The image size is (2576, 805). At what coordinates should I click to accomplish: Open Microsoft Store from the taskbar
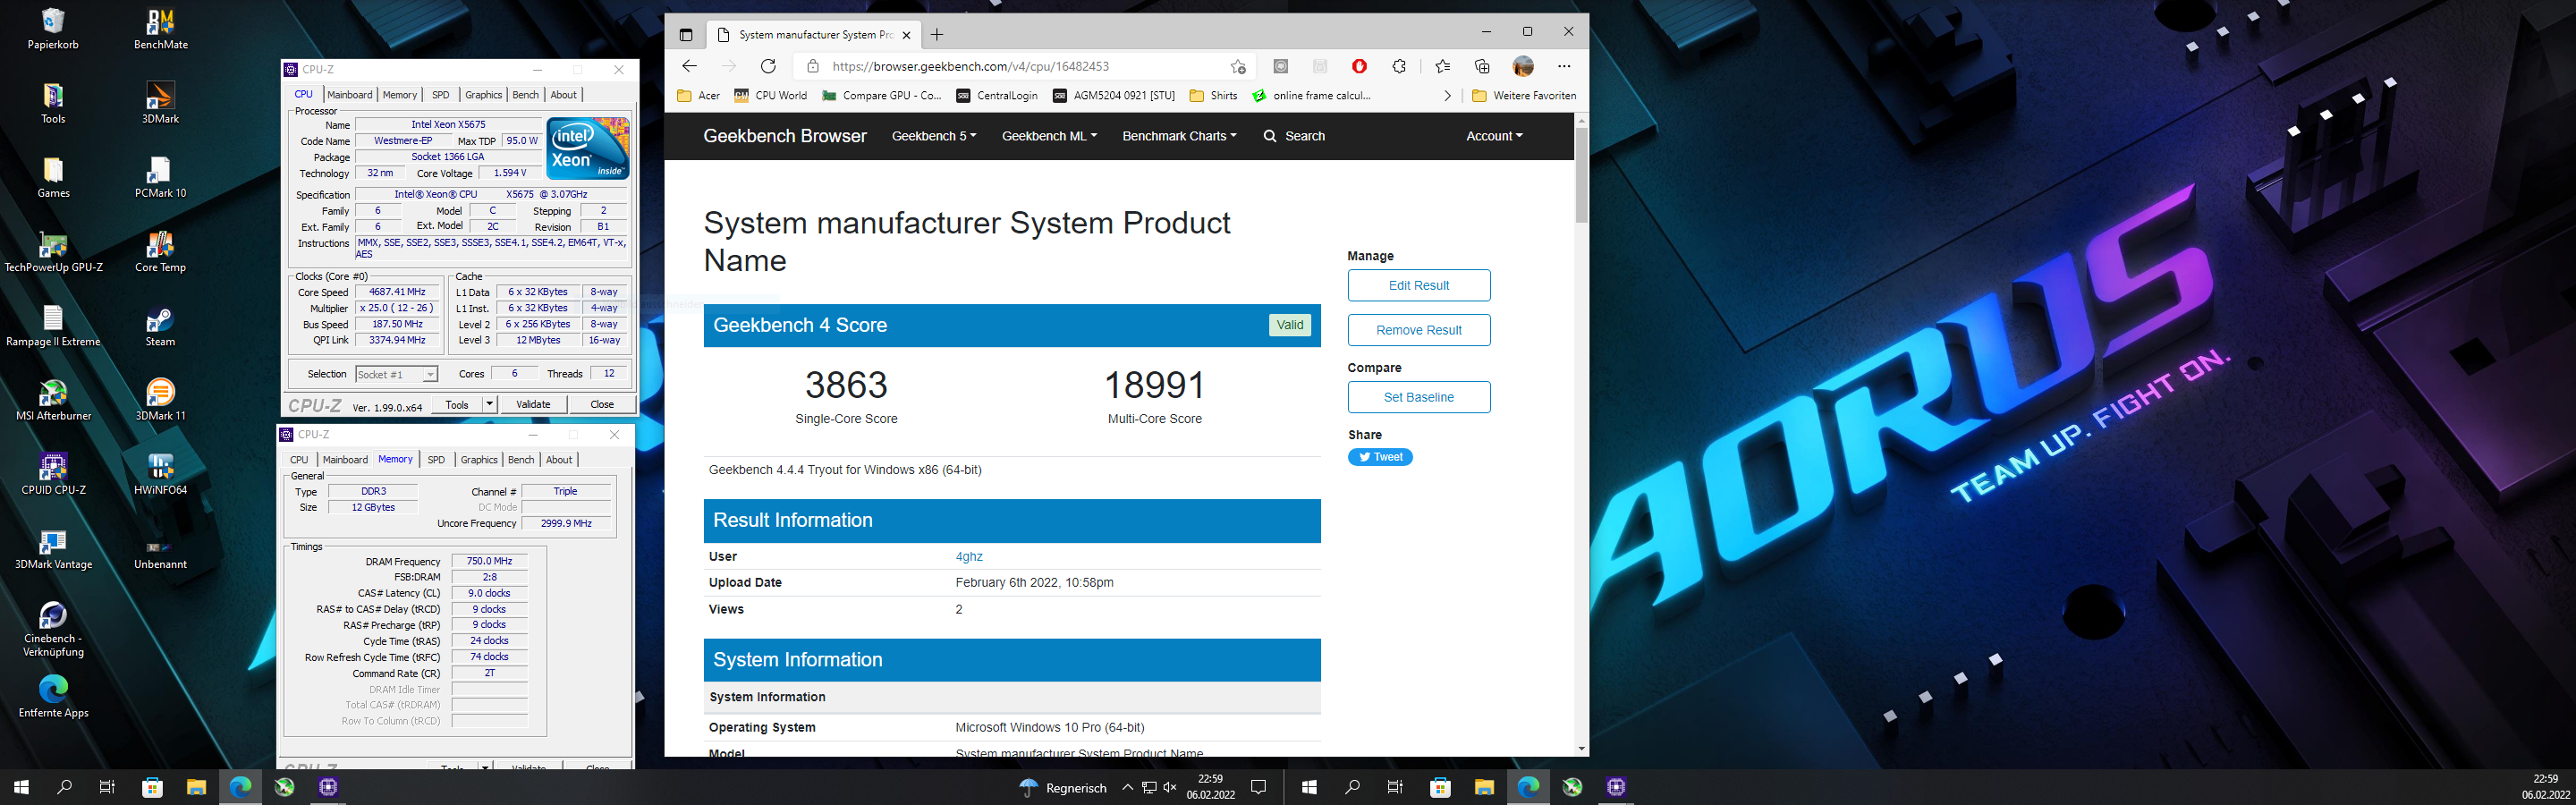pos(153,787)
